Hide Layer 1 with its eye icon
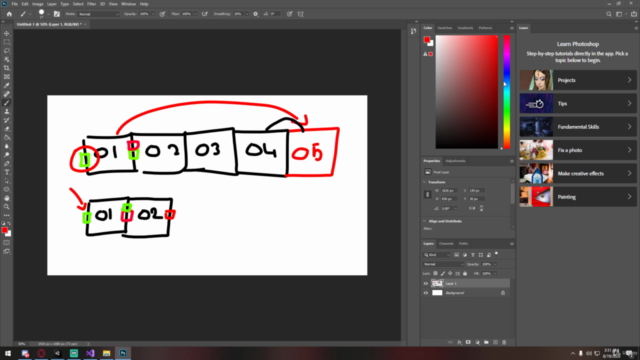 [426, 283]
